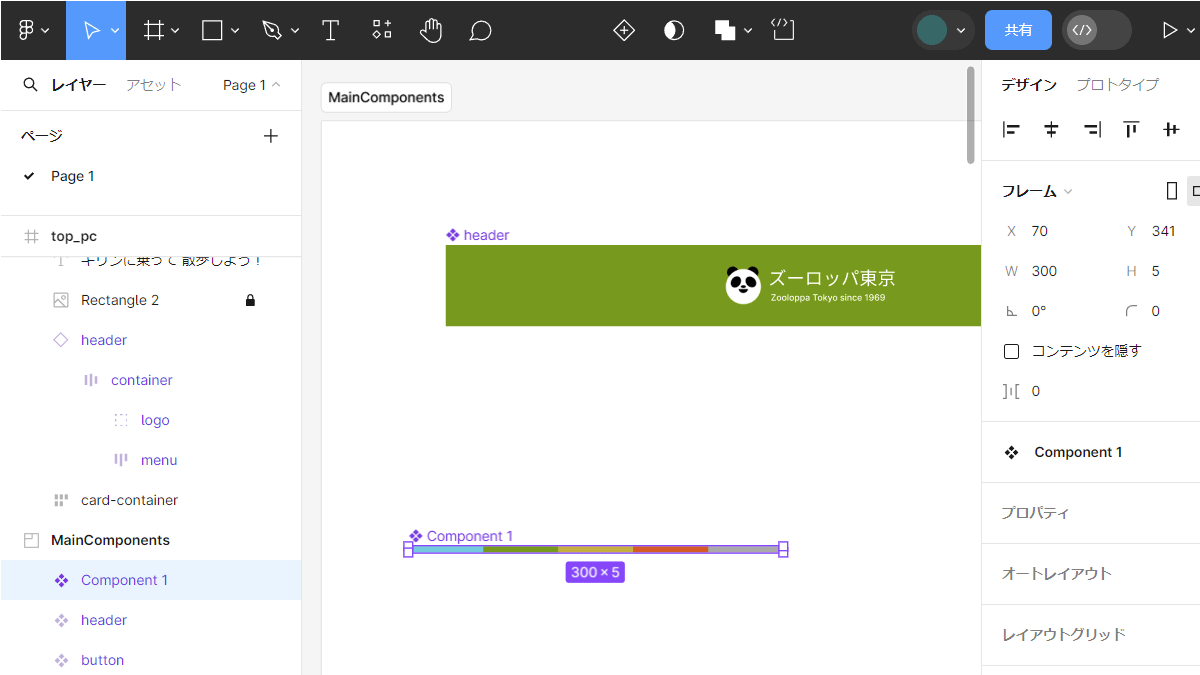Viewport: 1200px width, 675px height.
Task: Select the MainComponents frame label on canvas
Action: coord(386,97)
